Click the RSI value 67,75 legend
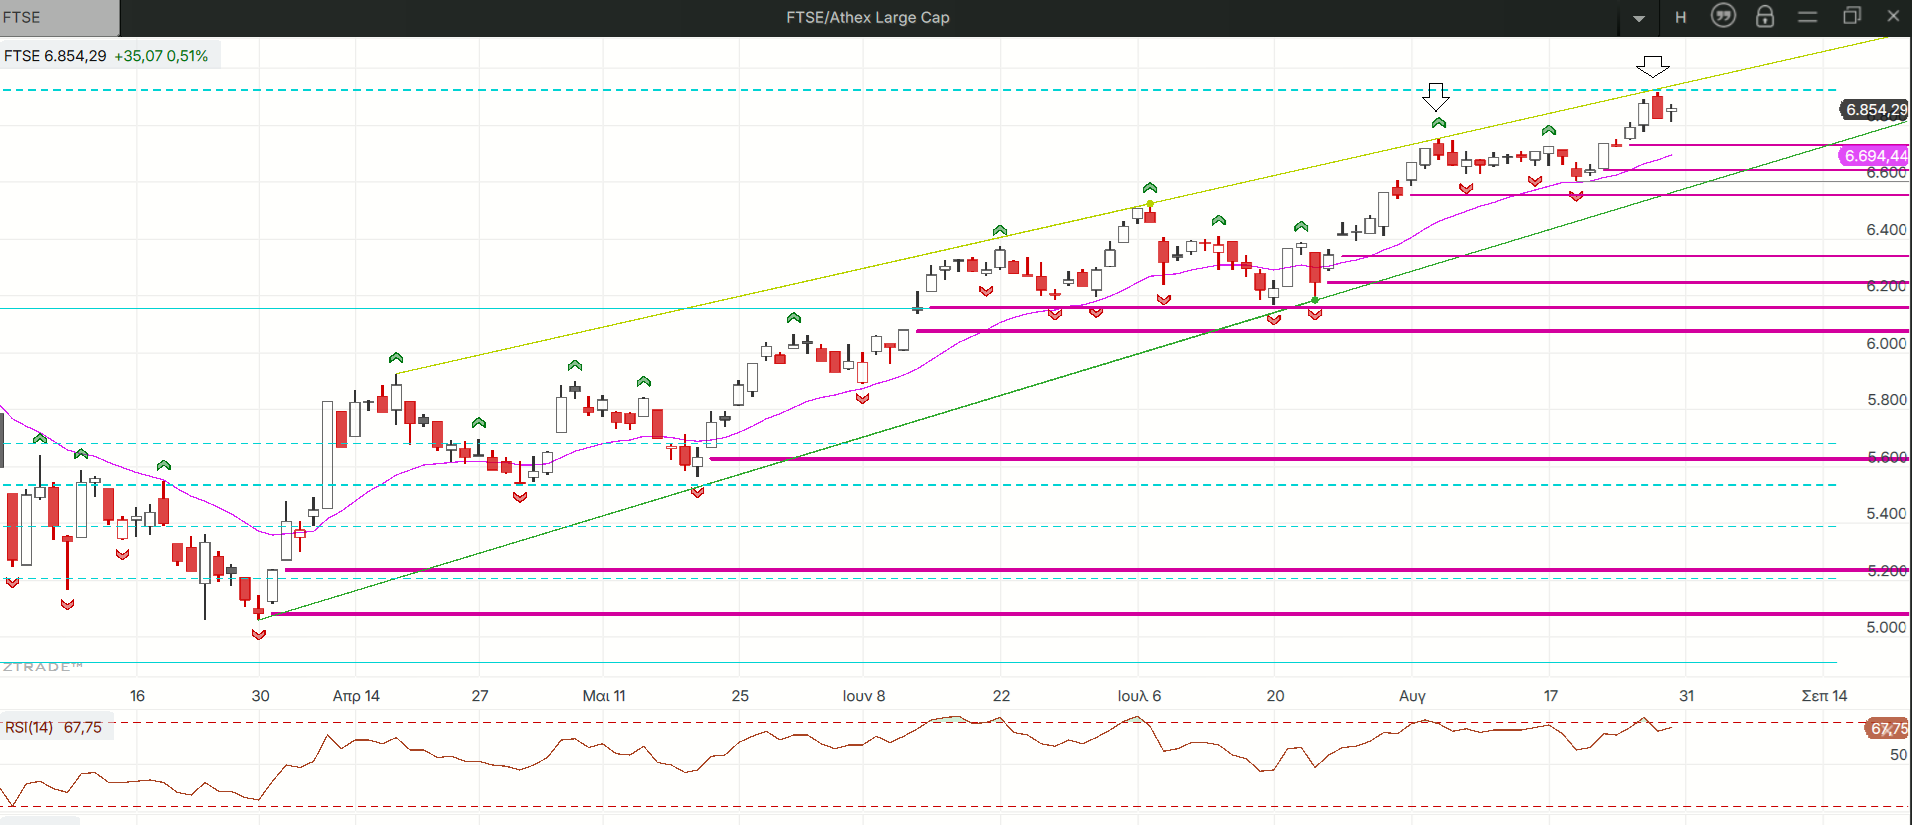 (x=83, y=728)
